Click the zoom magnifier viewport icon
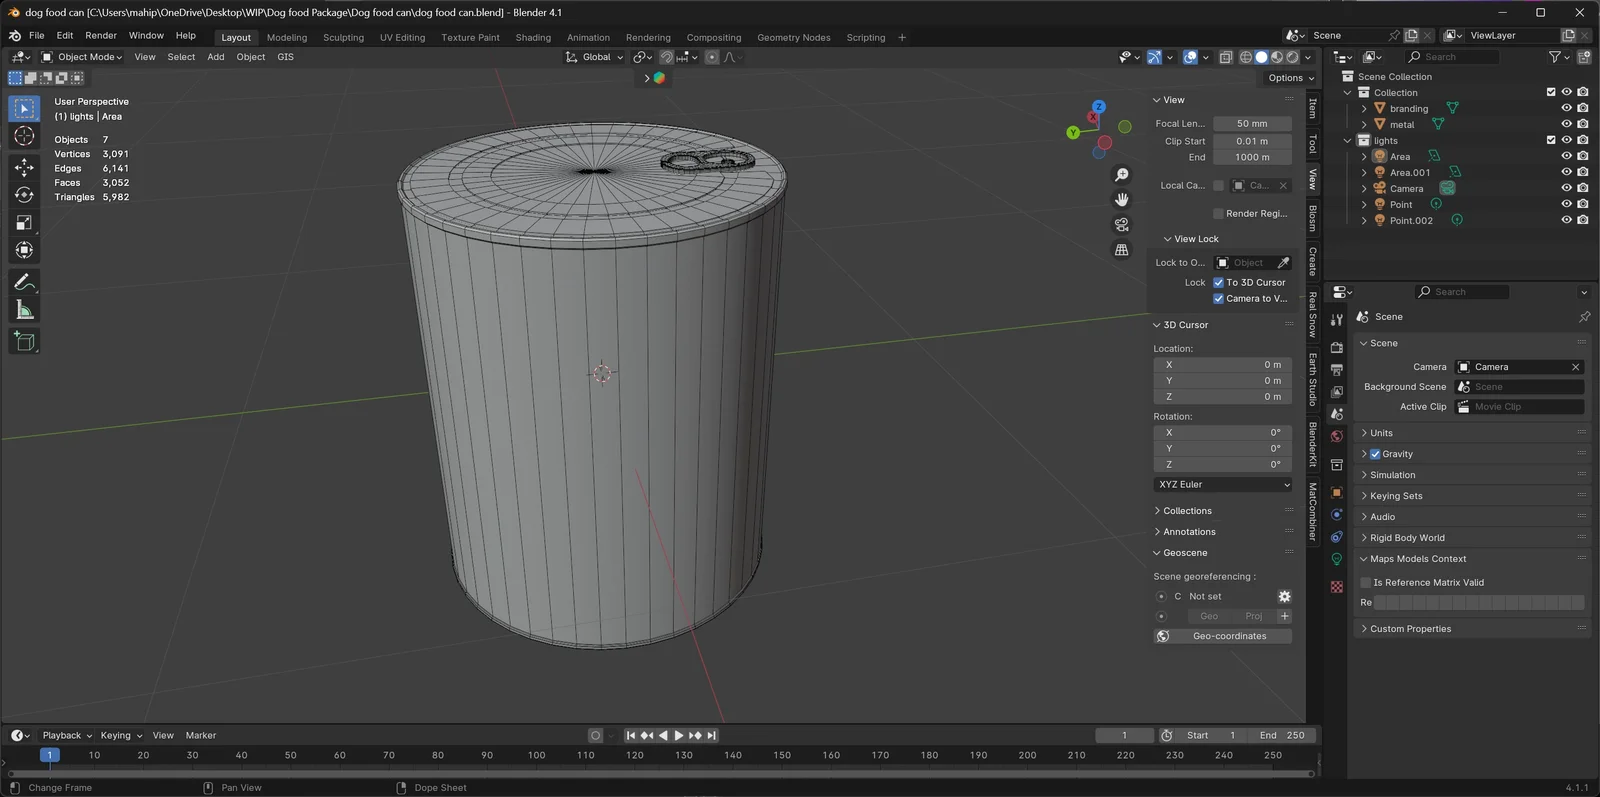 [1122, 175]
